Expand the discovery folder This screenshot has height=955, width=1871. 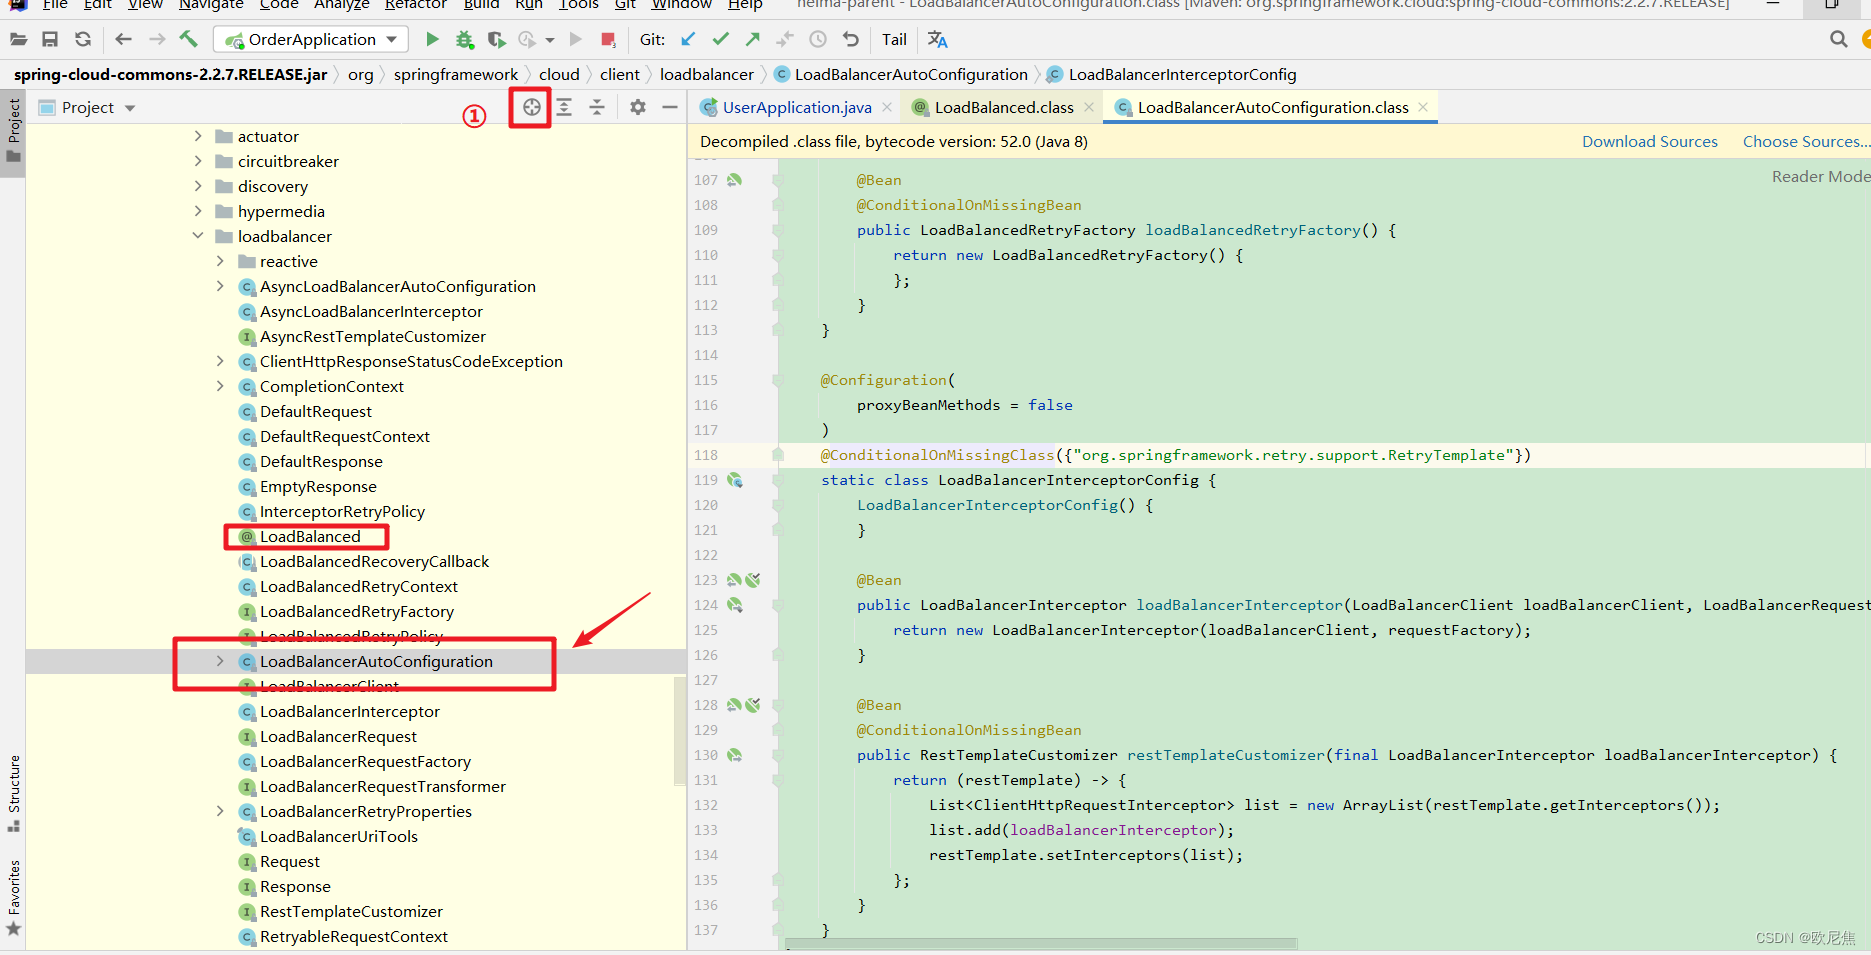coord(198,186)
